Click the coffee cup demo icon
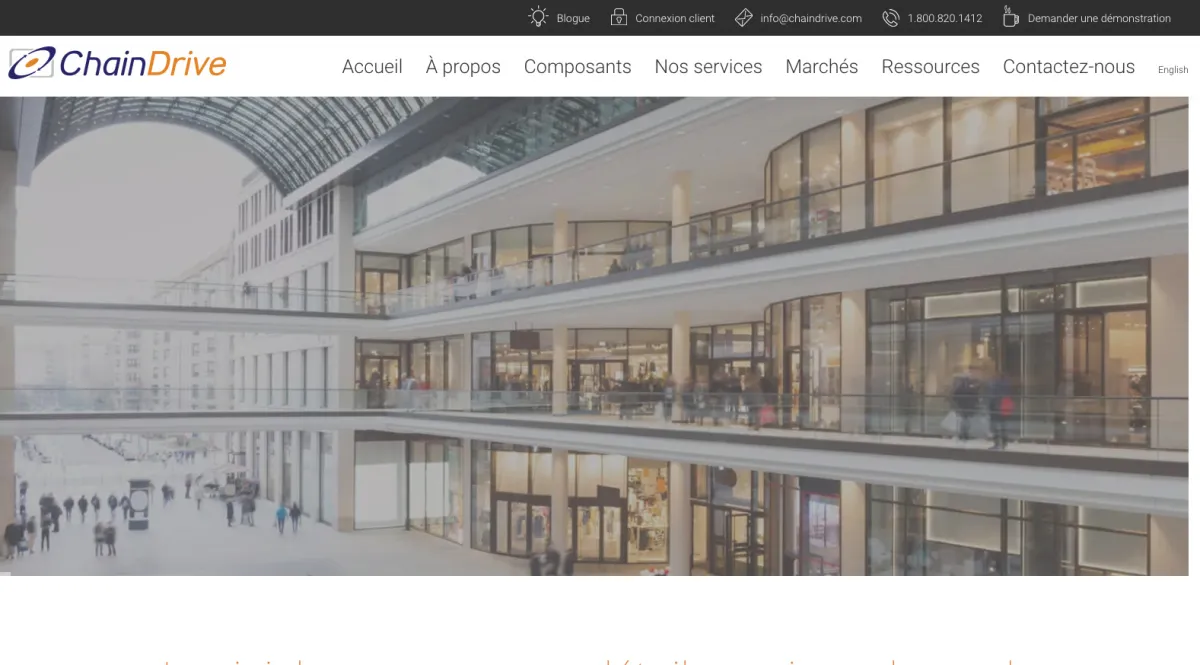The image size is (1200, 665). (1010, 17)
